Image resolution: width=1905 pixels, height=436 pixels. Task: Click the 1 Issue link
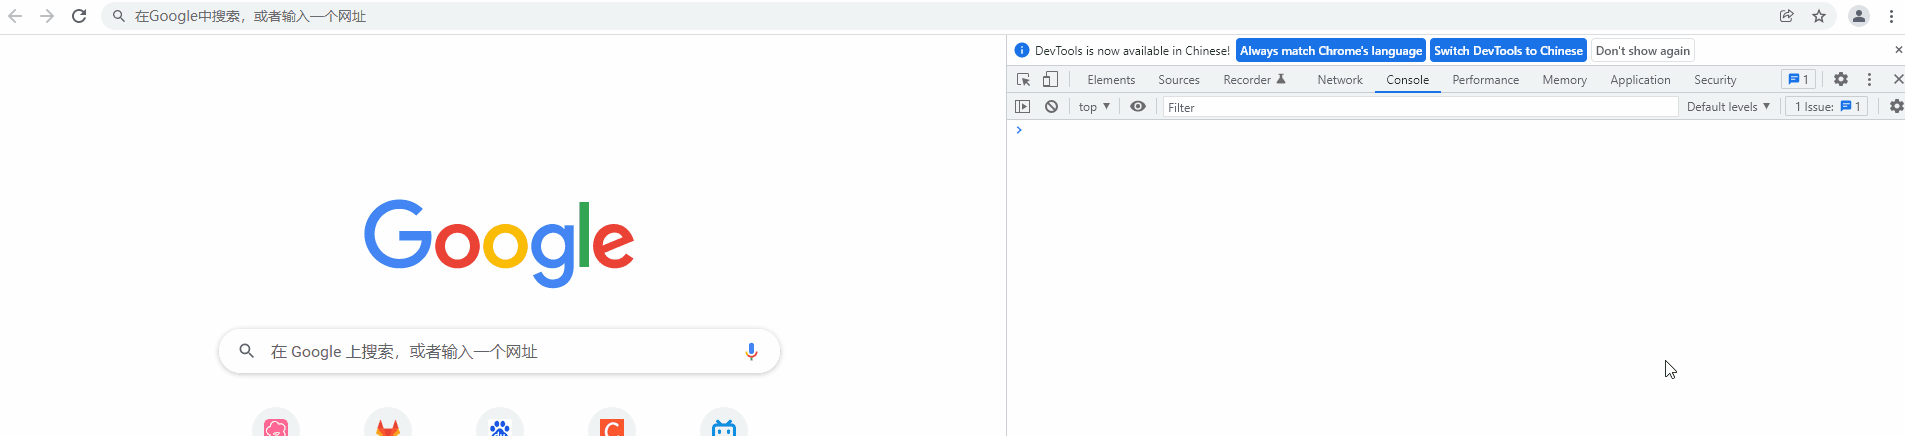click(1827, 107)
